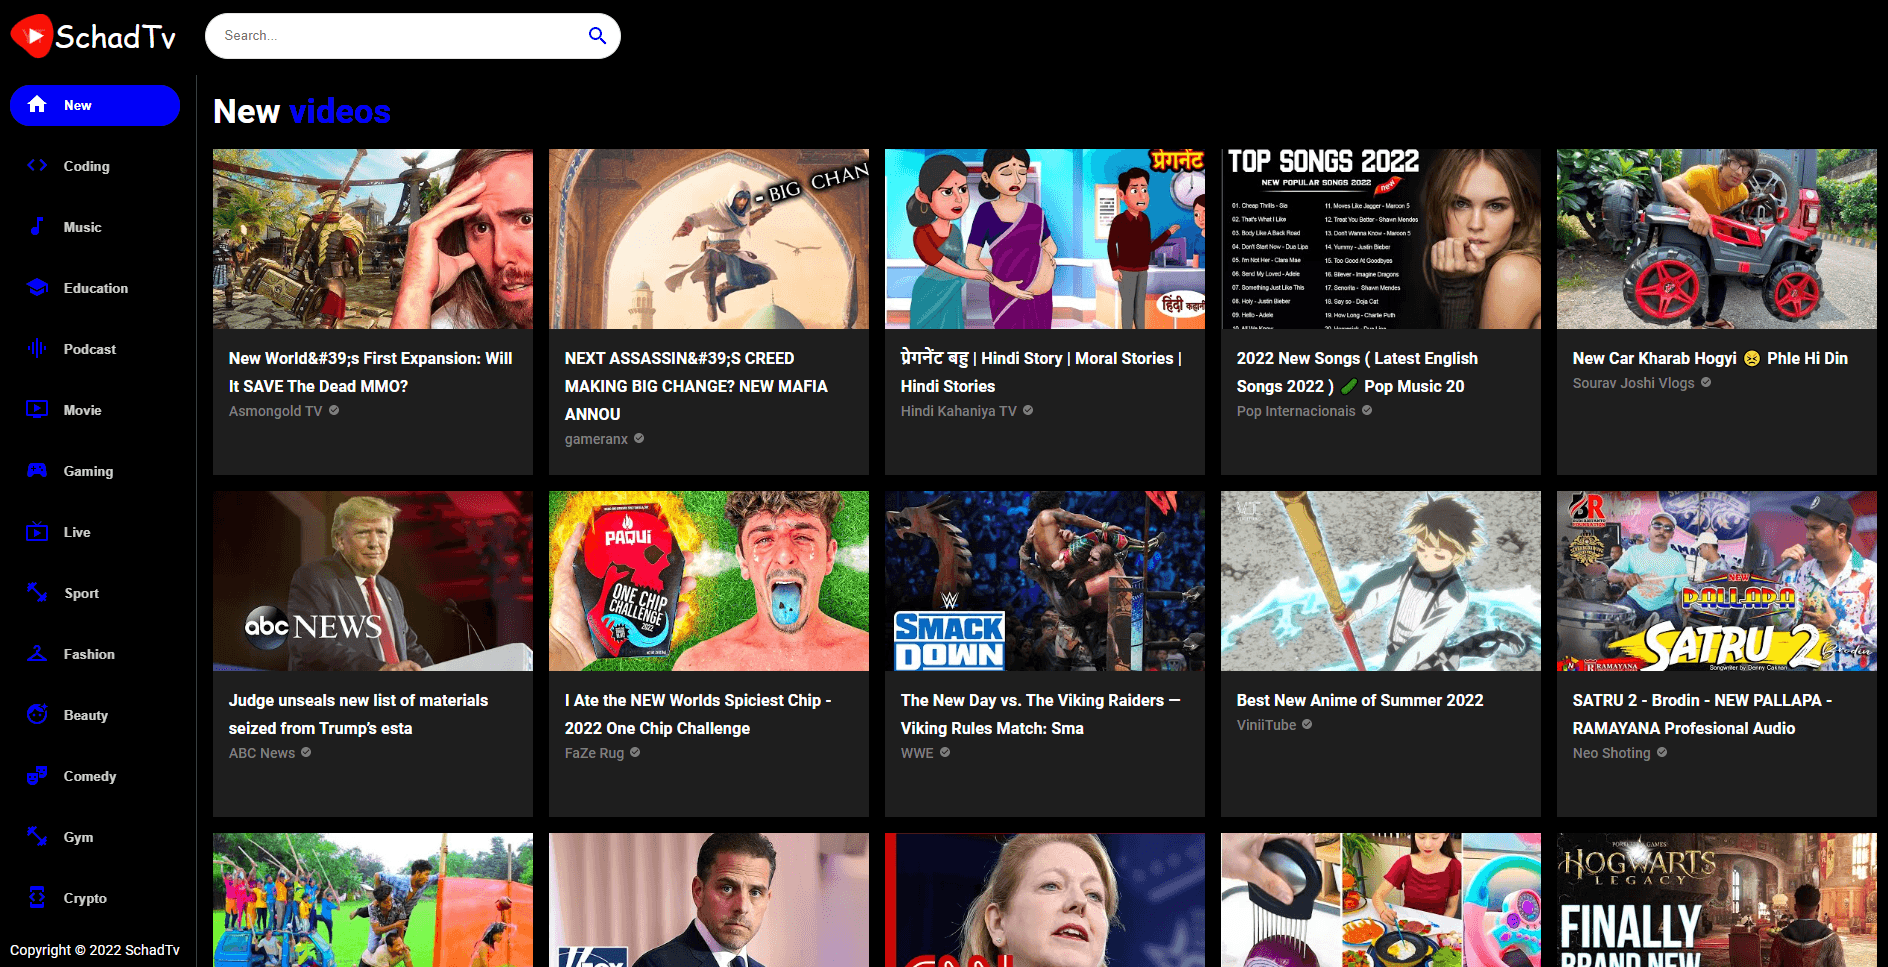The image size is (1888, 967).
Task: Click the search magnifier icon
Action: (597, 36)
